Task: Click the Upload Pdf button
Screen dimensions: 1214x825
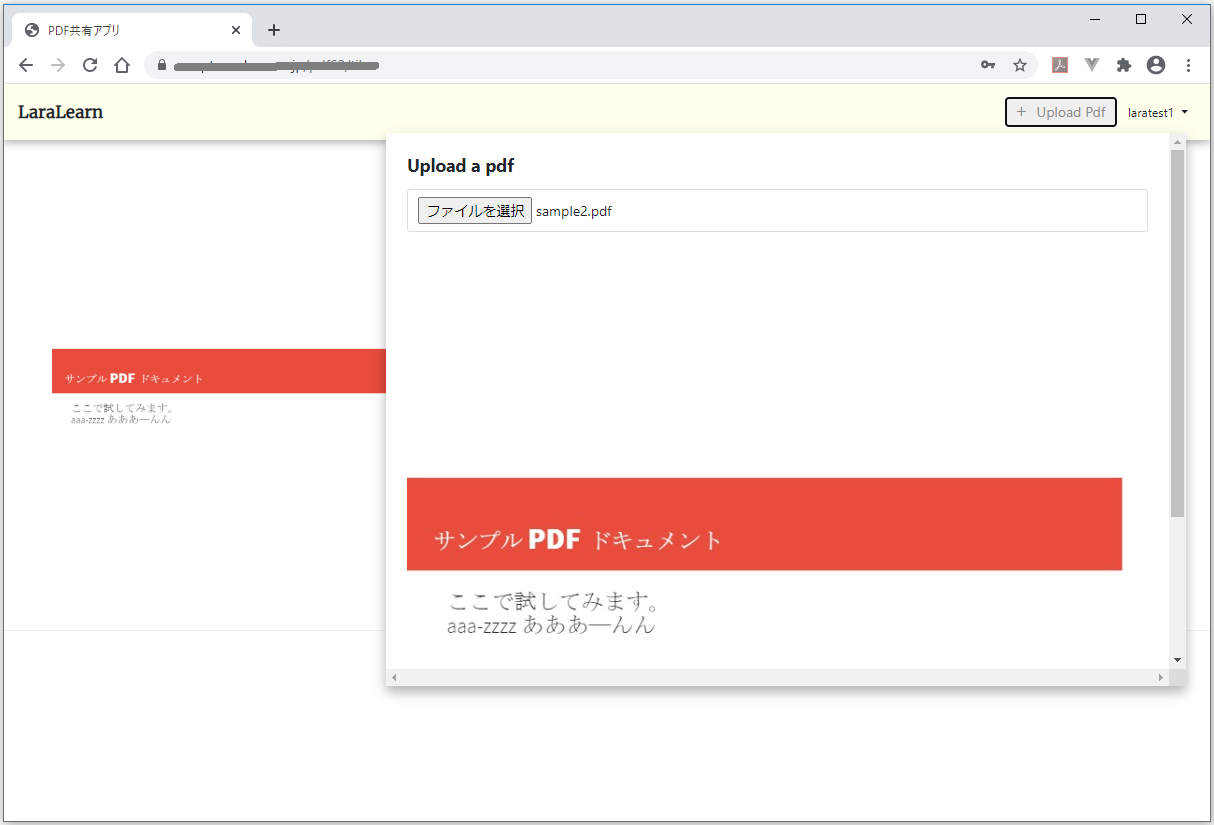Action: [x=1060, y=112]
